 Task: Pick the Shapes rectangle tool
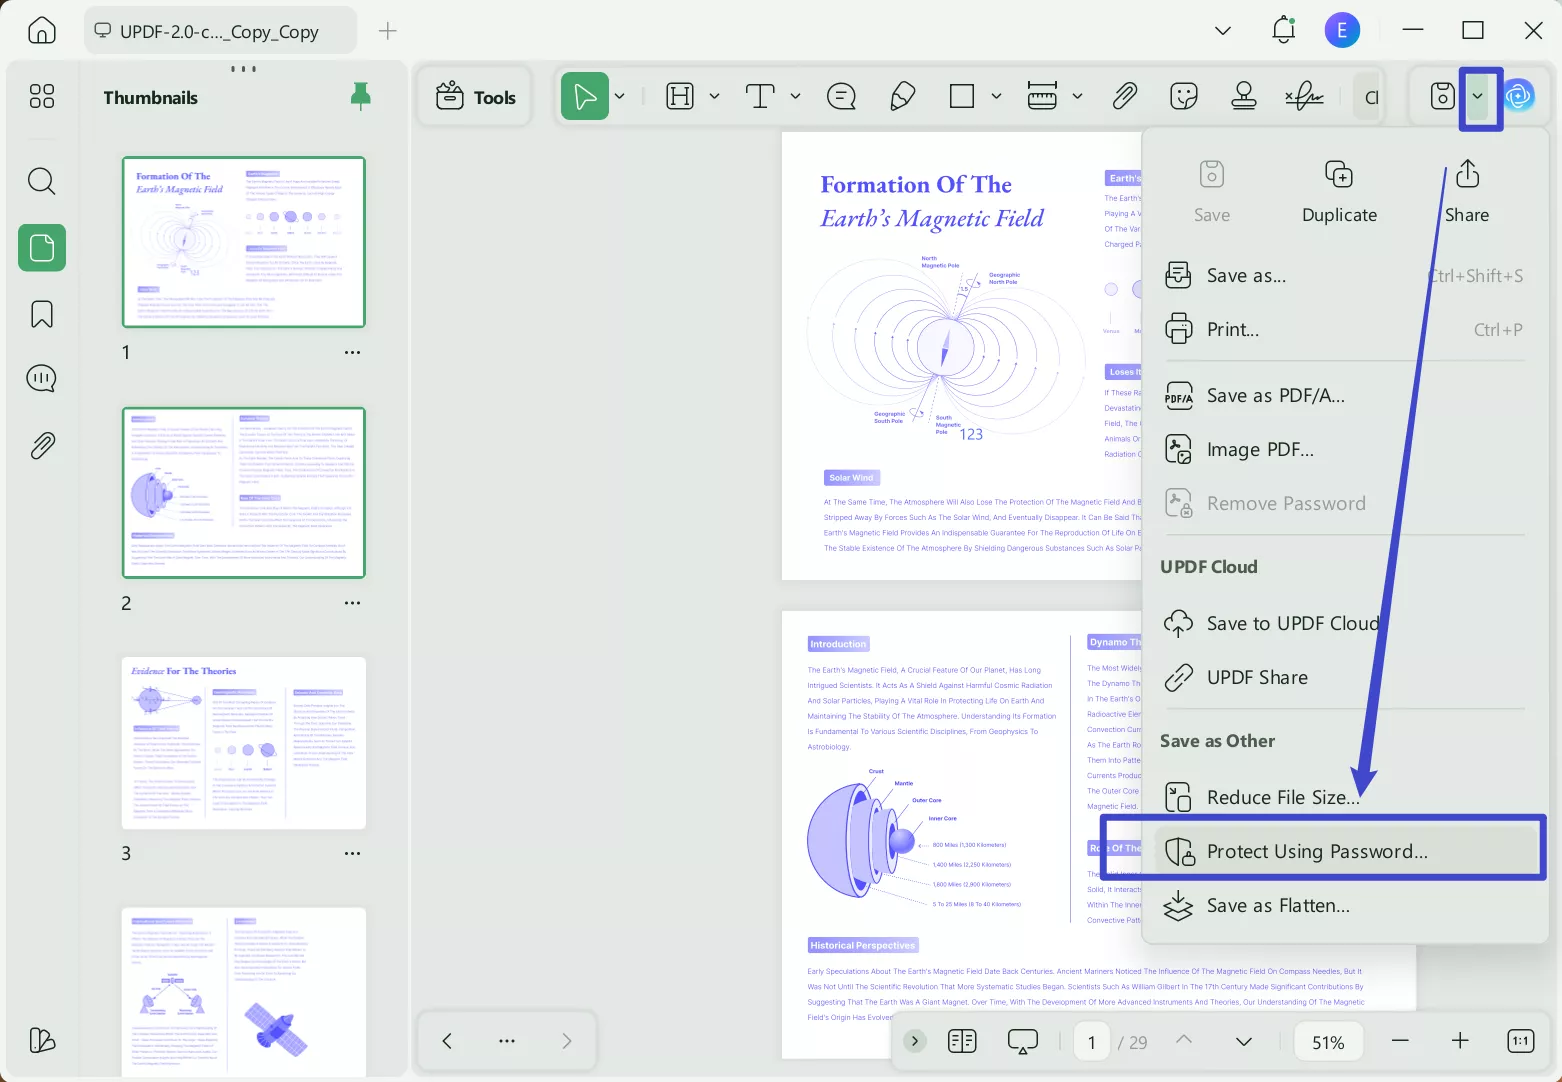click(961, 96)
